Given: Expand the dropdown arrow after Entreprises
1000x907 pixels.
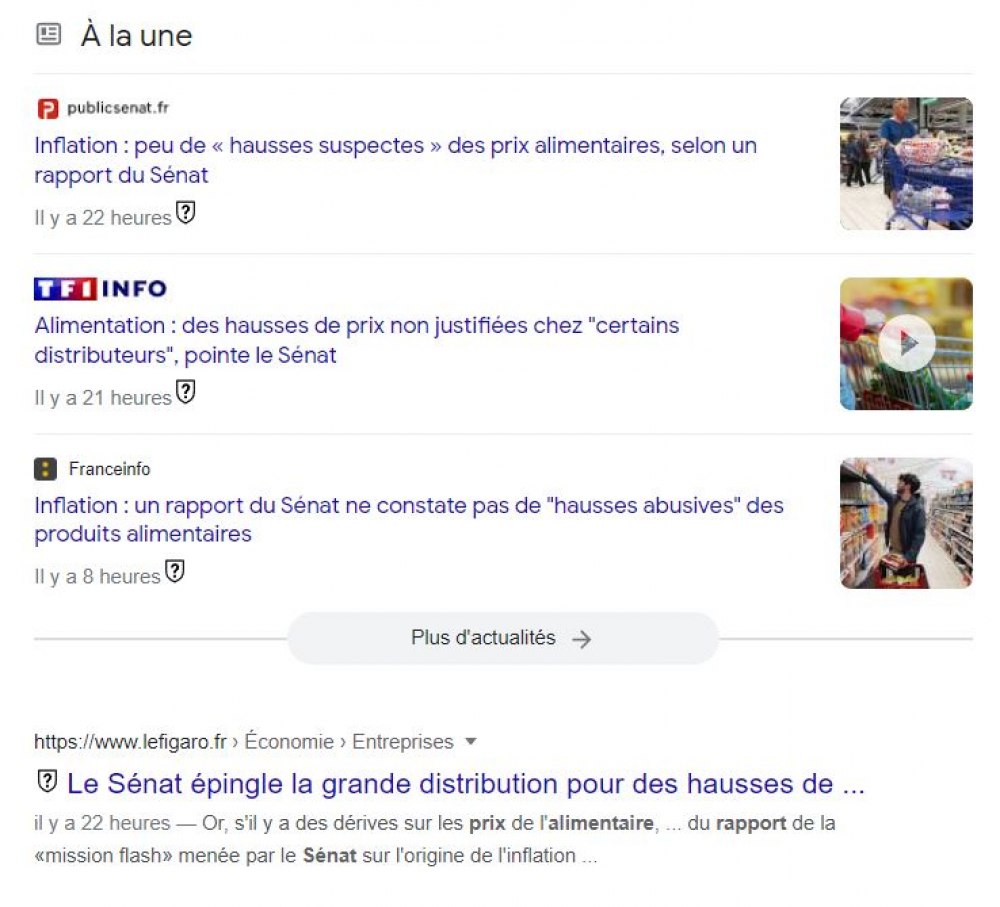Looking at the screenshot, I should pos(471,741).
